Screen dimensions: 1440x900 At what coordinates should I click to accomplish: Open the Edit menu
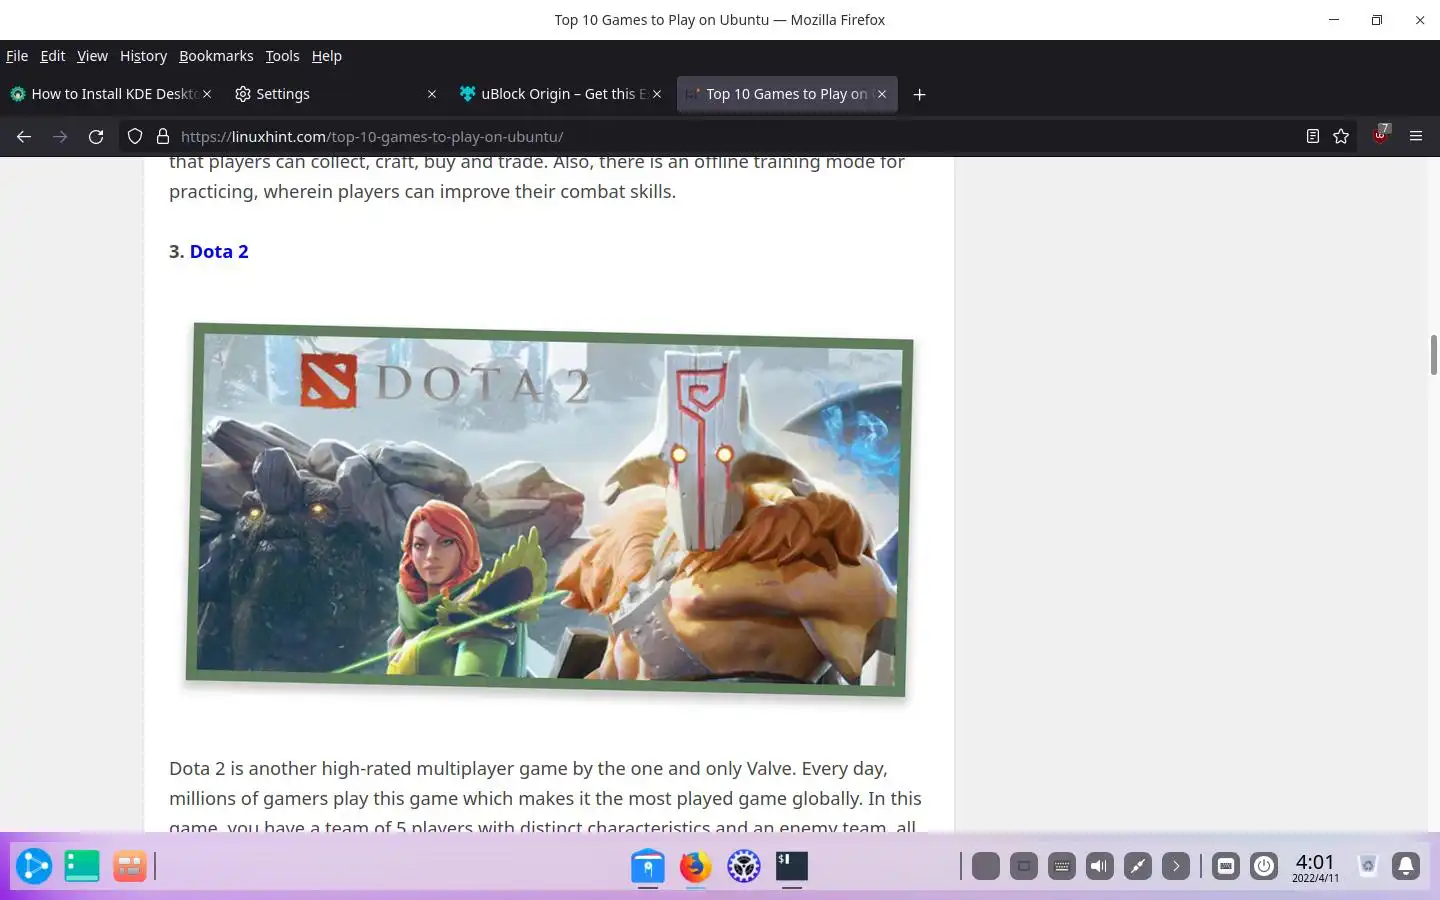point(53,56)
